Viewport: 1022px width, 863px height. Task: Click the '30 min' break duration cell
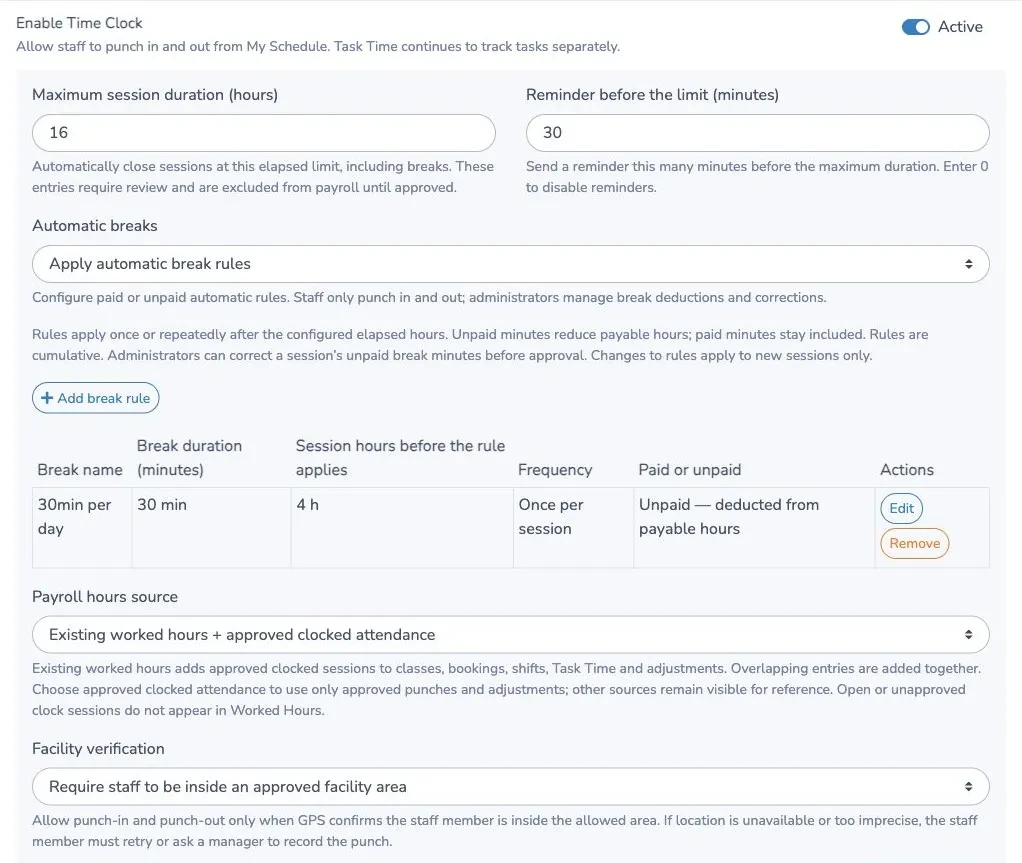(x=211, y=527)
